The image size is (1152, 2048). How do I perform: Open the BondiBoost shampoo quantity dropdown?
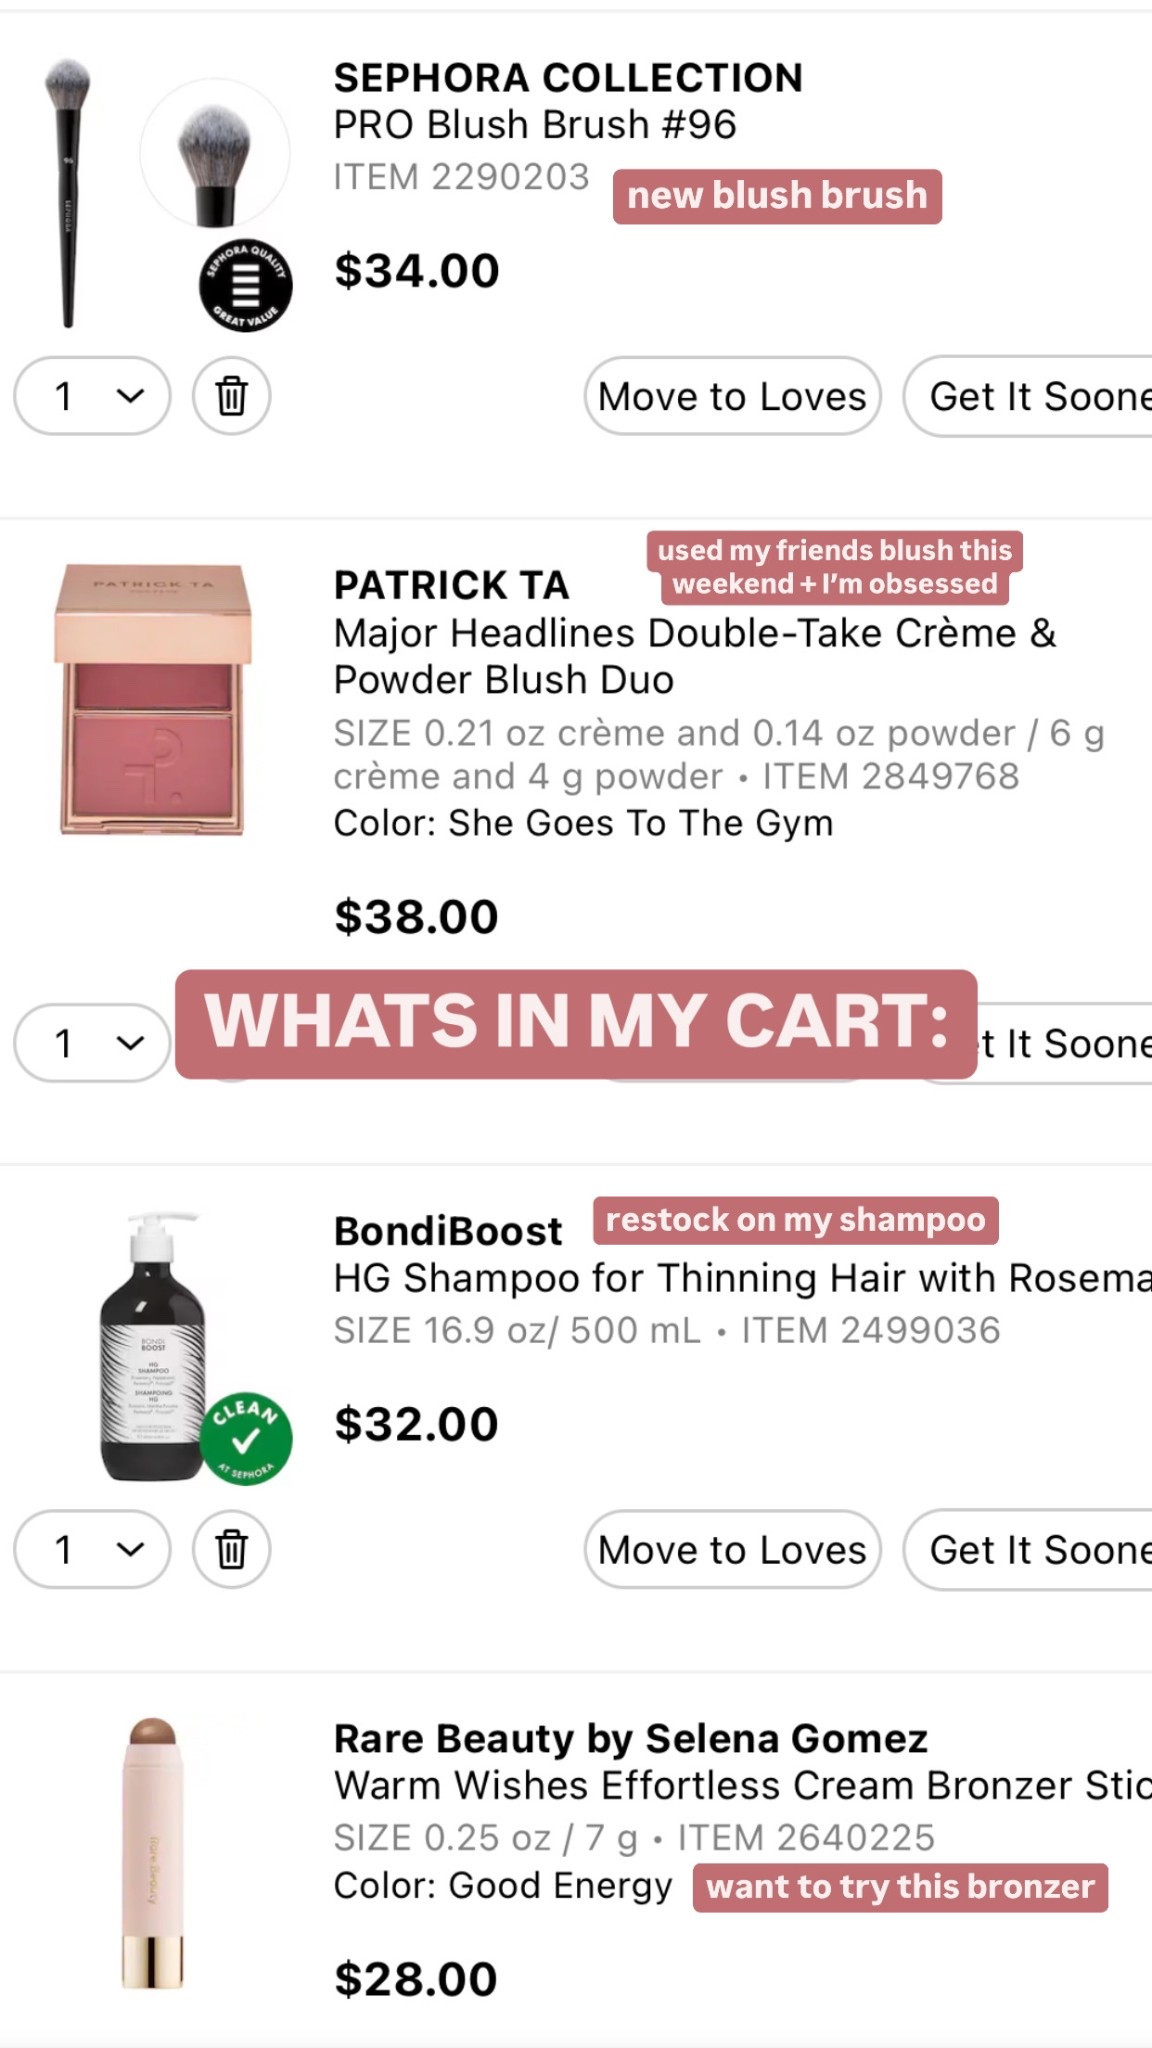pyautogui.click(x=92, y=1549)
